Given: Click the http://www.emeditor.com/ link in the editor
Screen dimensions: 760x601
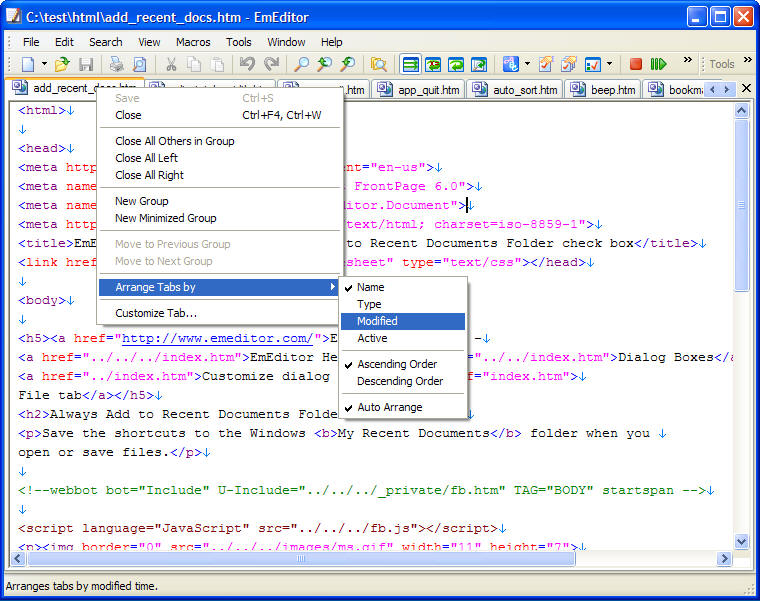Looking at the screenshot, I should [x=217, y=338].
